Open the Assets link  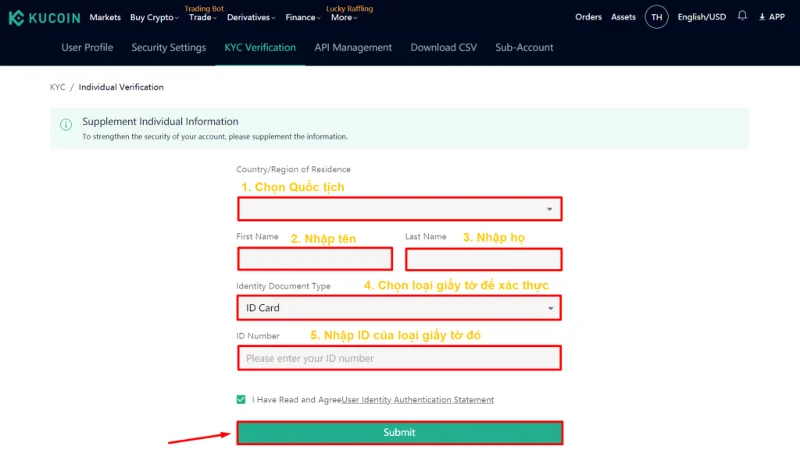(x=623, y=17)
